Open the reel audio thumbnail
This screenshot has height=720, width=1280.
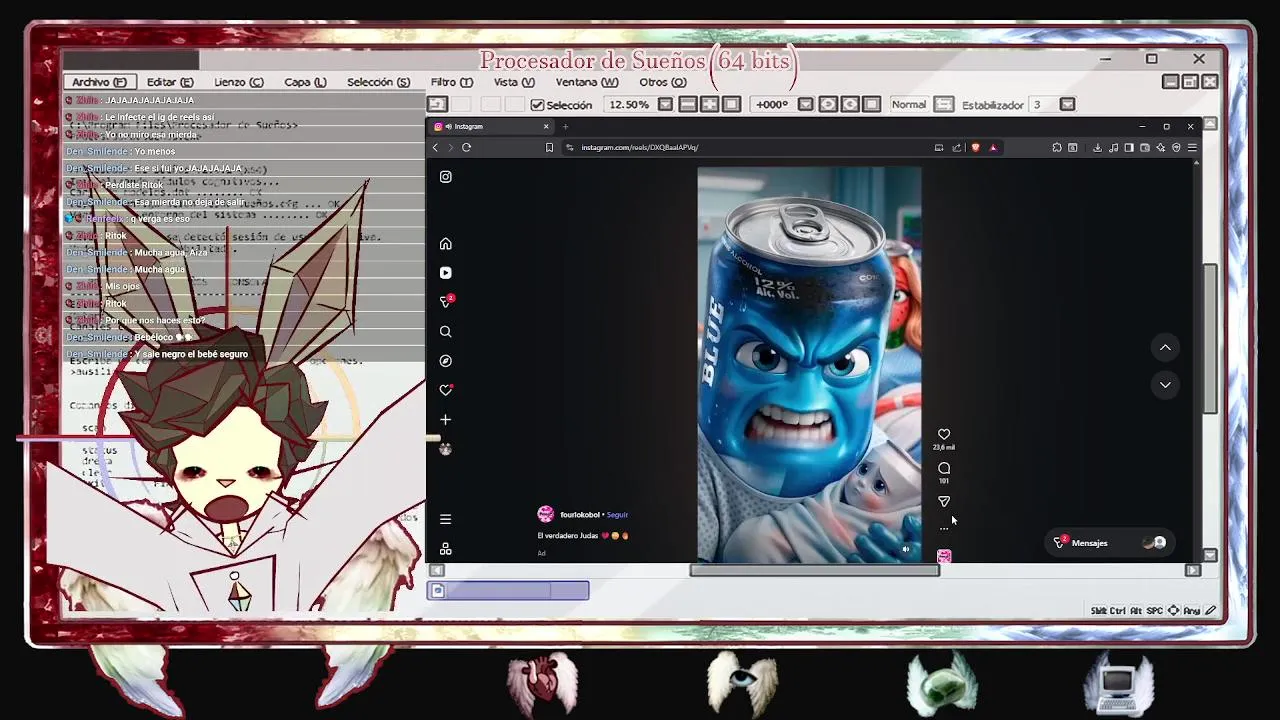(944, 556)
